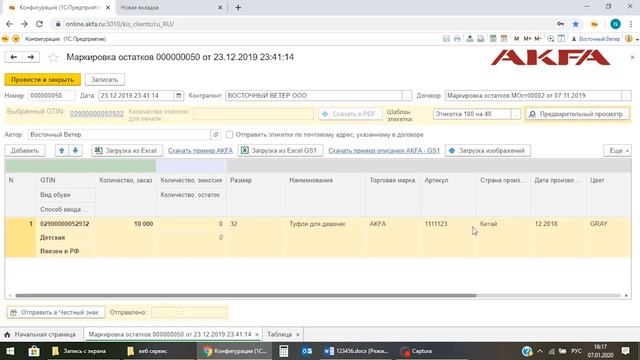Click Chrome bookmark star icon

tap(576, 24)
